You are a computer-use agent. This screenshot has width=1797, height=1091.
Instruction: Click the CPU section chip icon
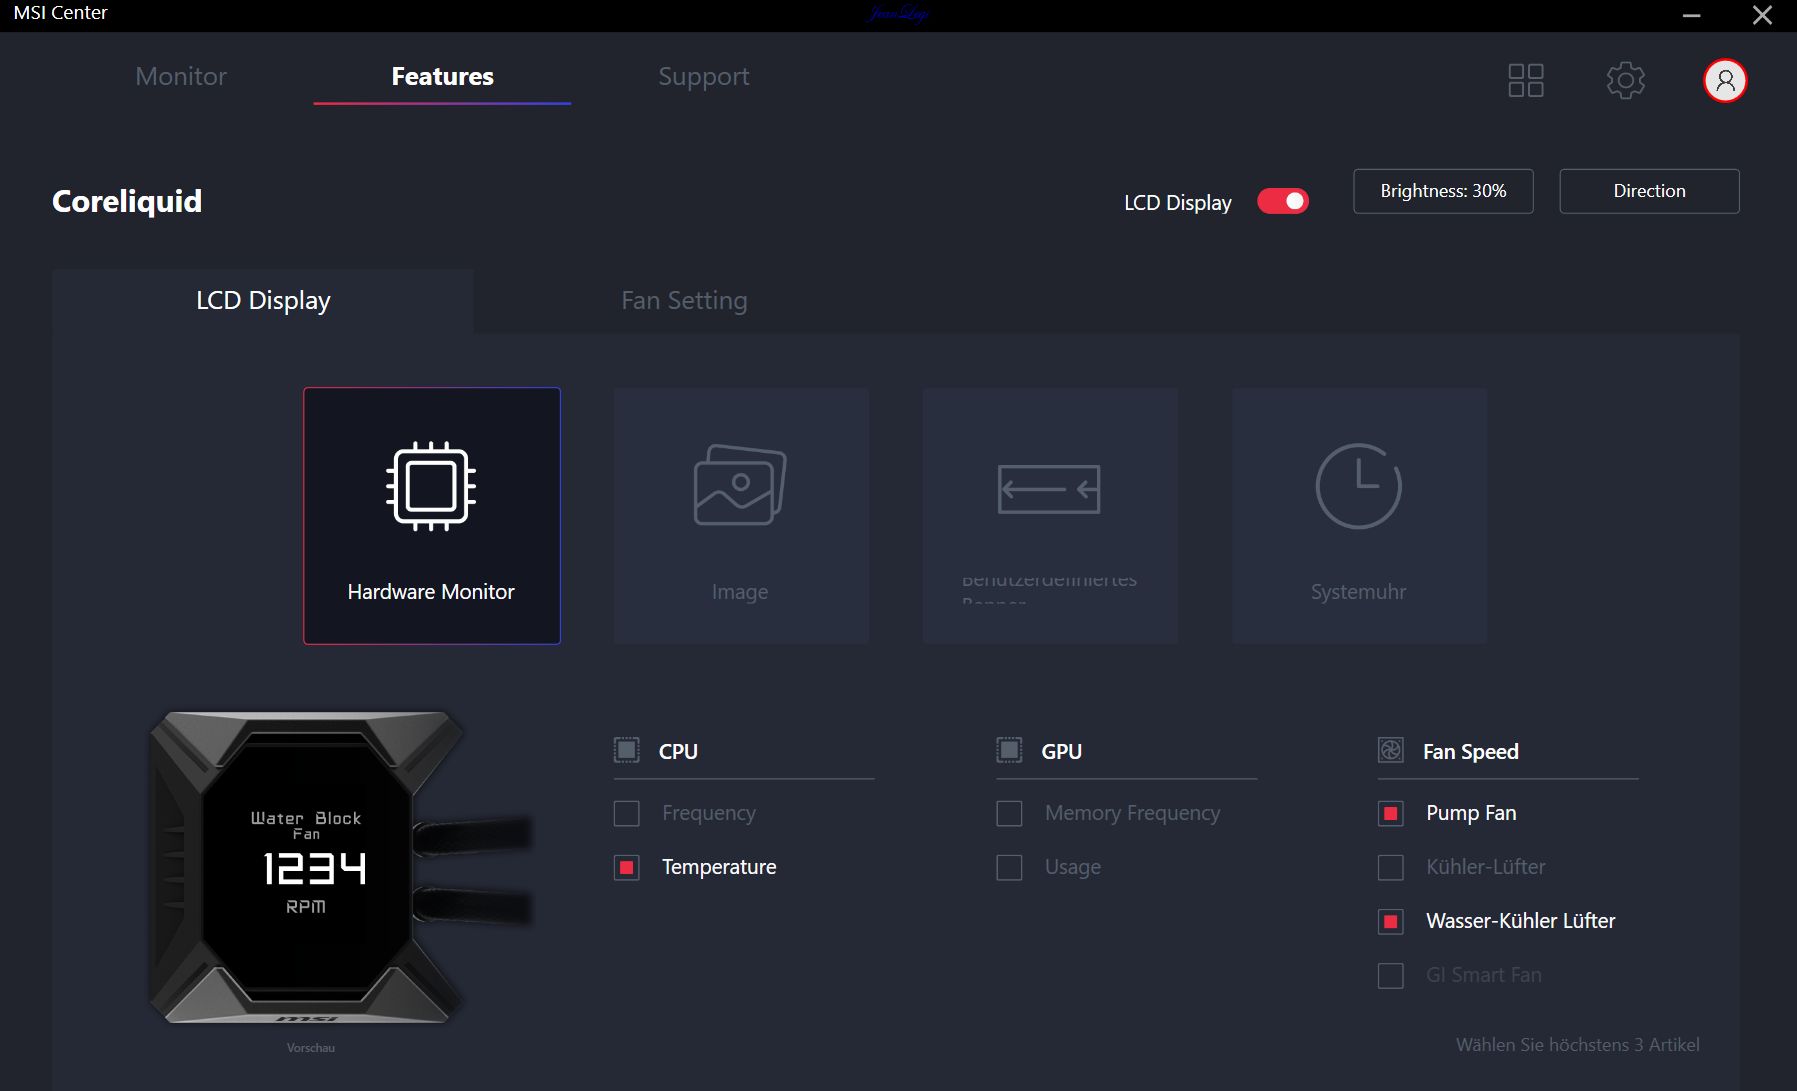tap(626, 750)
